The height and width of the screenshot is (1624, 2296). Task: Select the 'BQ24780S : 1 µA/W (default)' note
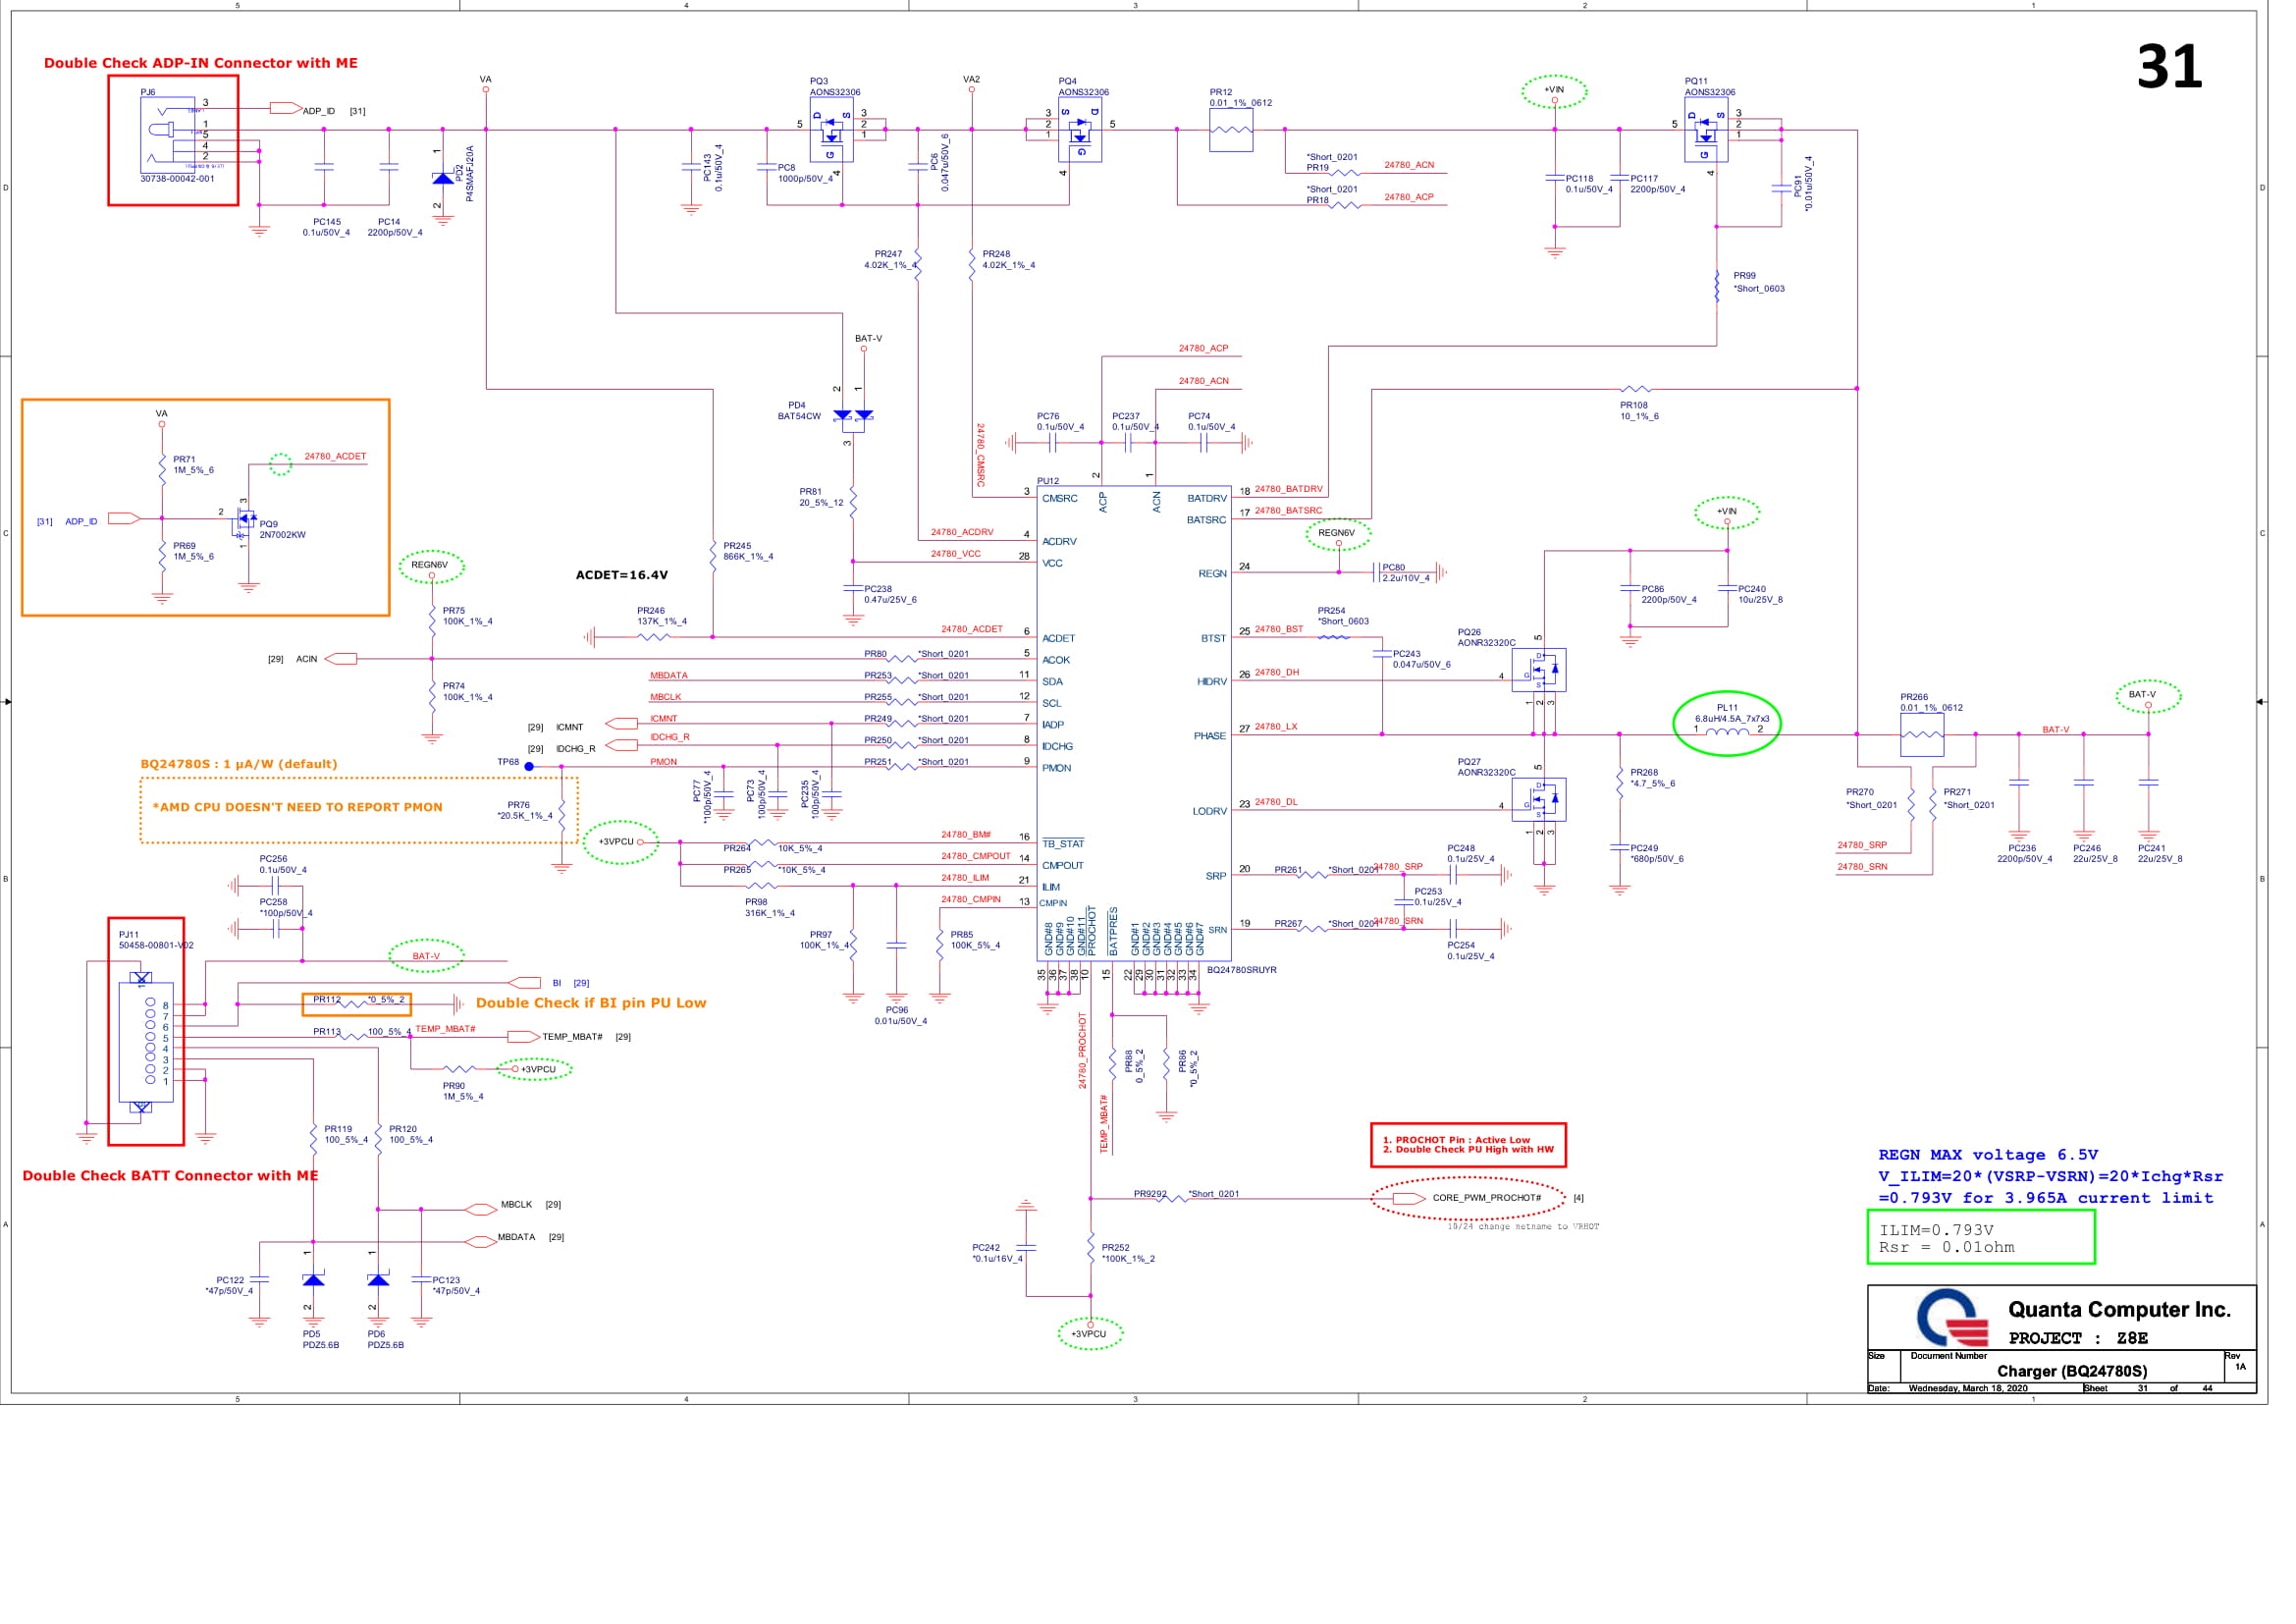click(x=239, y=764)
